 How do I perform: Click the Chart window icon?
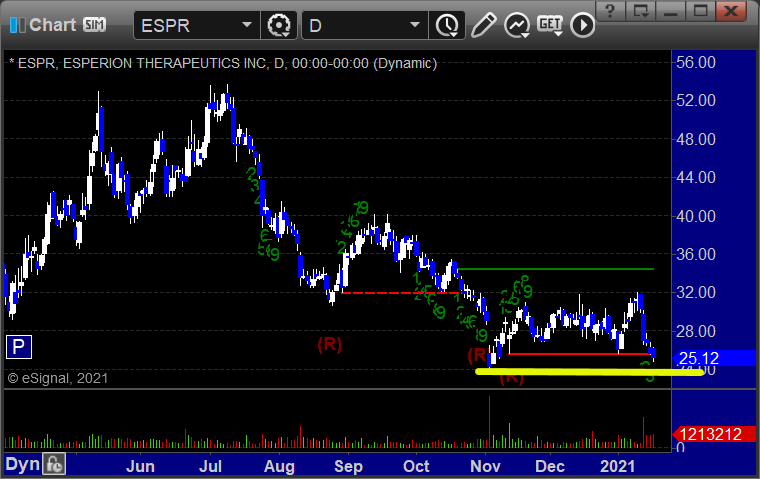tap(17, 25)
